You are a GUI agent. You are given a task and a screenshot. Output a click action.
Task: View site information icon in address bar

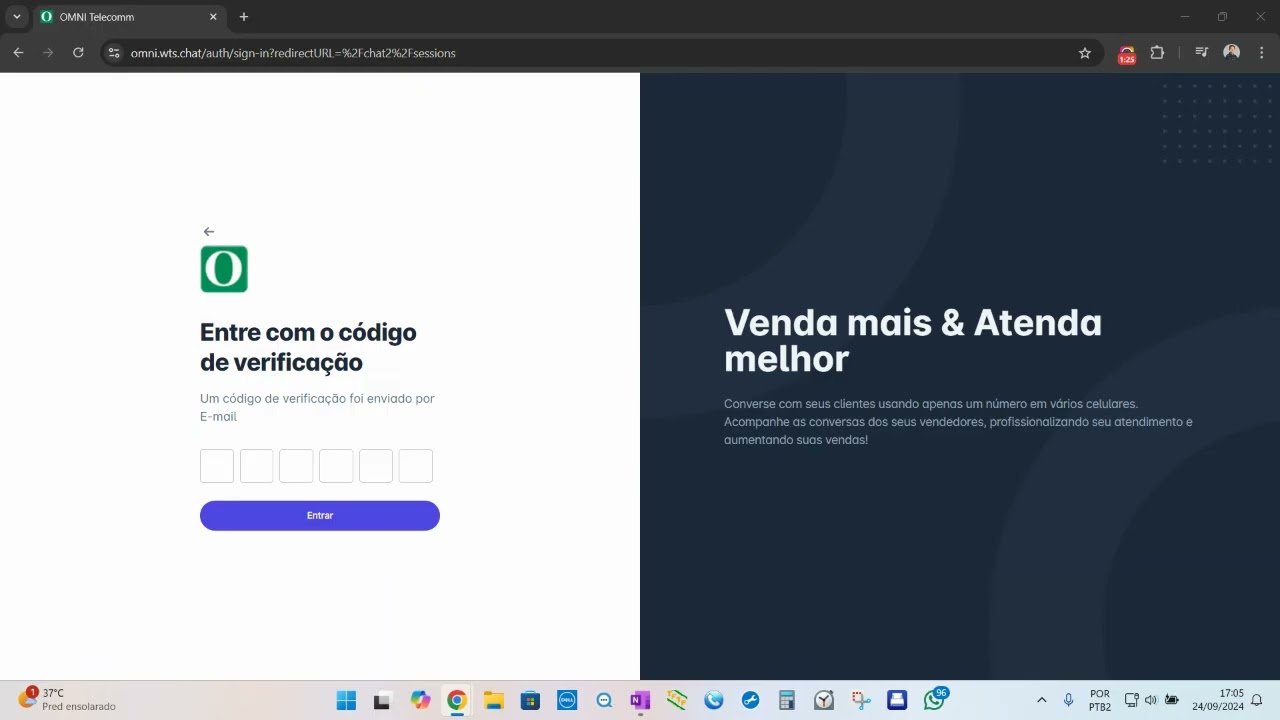pyautogui.click(x=114, y=53)
